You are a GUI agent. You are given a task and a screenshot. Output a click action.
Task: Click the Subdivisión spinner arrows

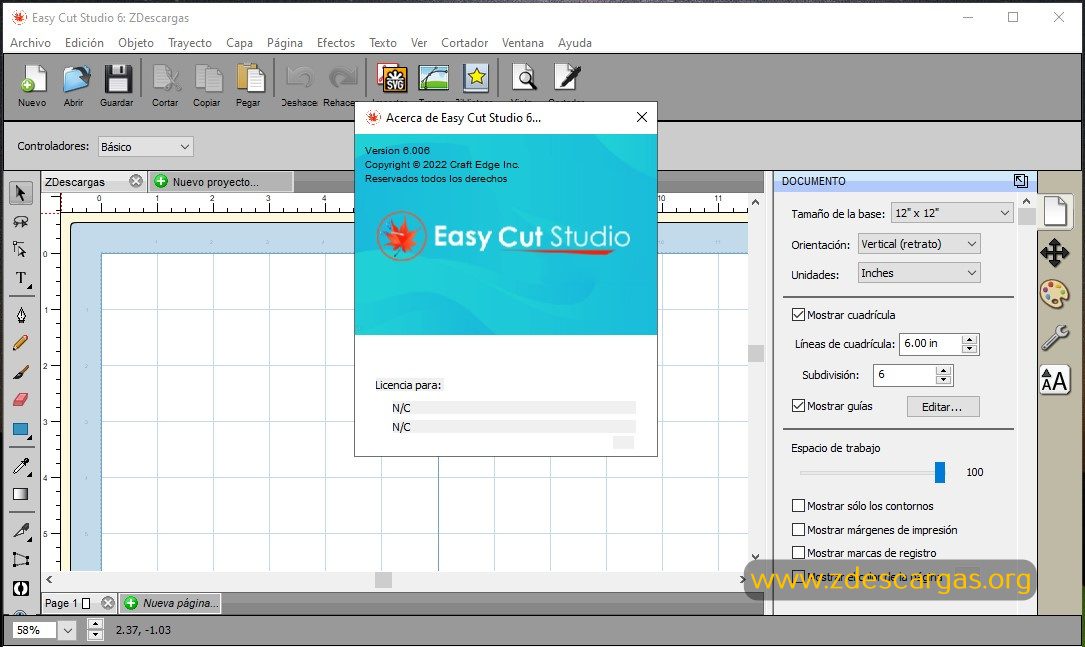point(944,375)
